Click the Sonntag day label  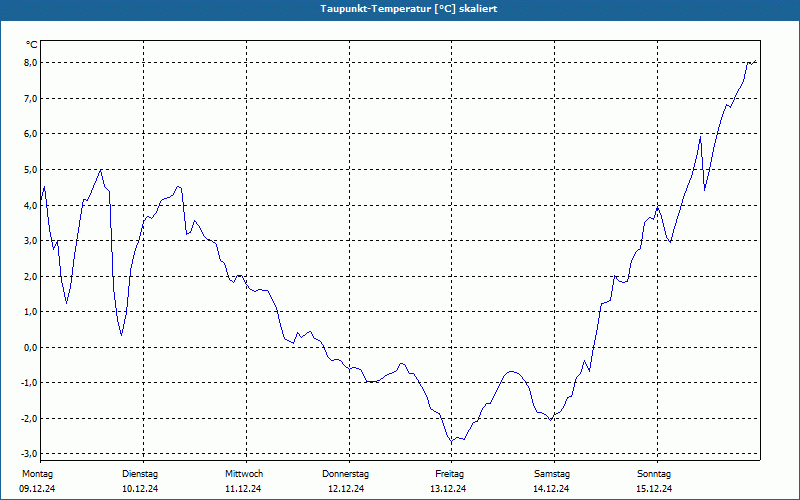click(x=654, y=474)
